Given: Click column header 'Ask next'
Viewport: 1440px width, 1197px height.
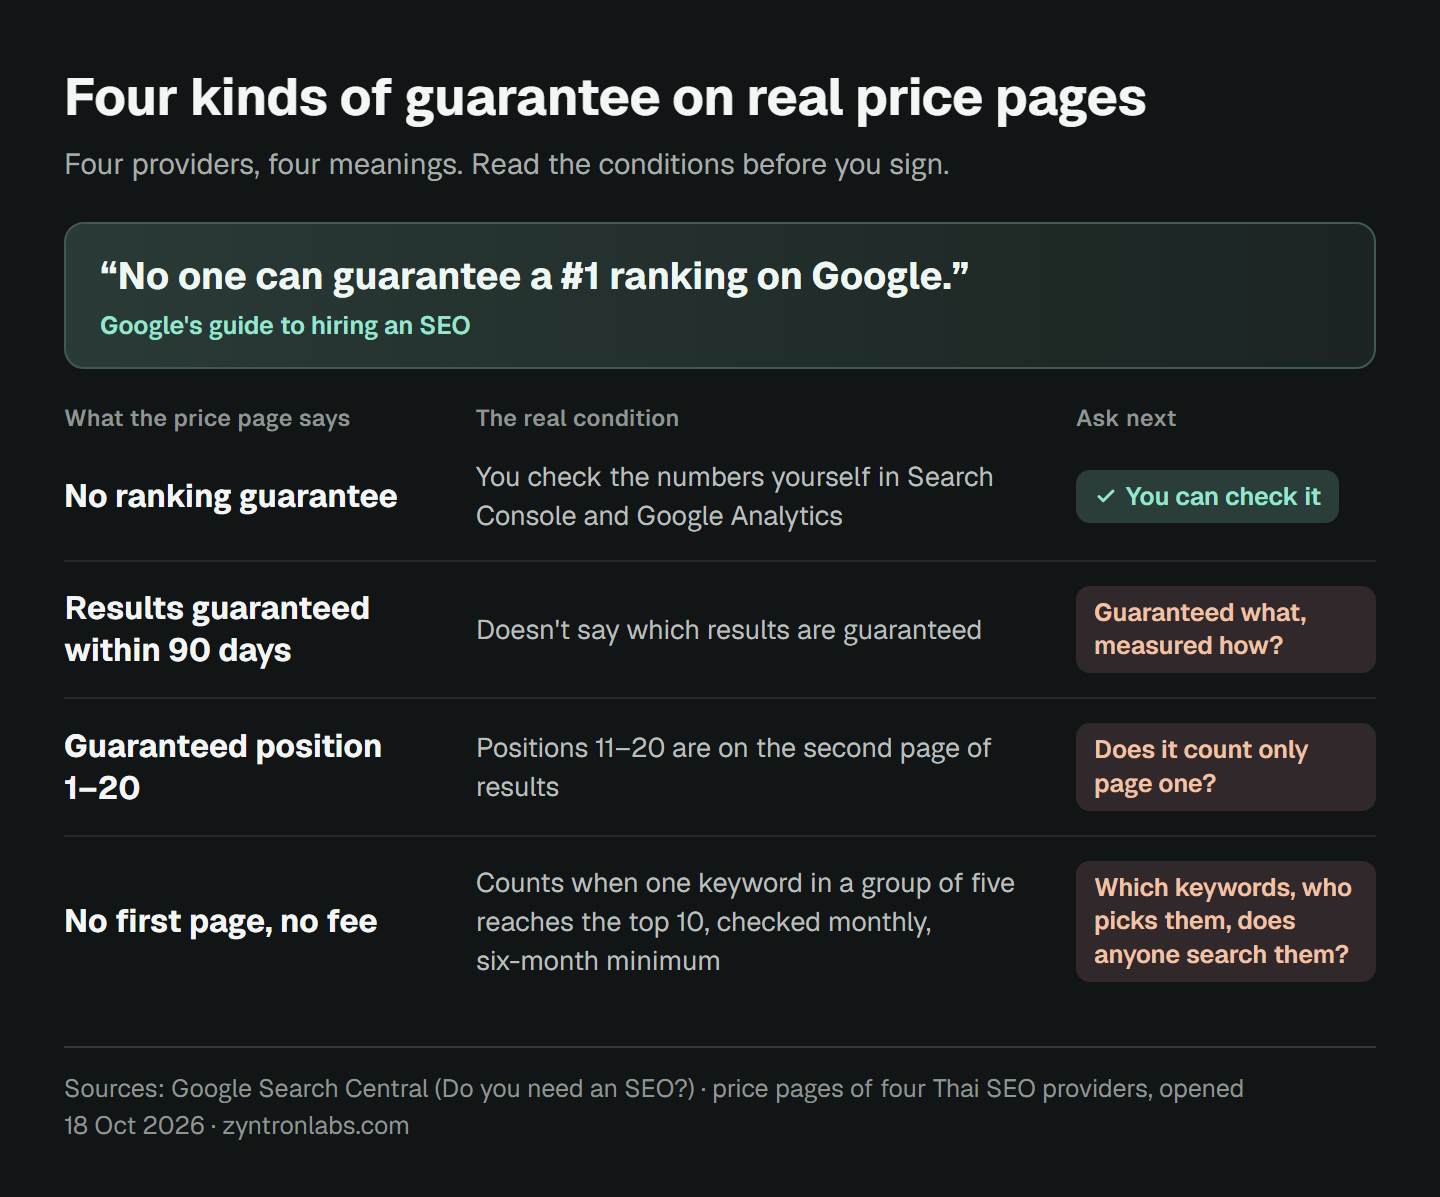Looking at the screenshot, I should coord(1126,418).
